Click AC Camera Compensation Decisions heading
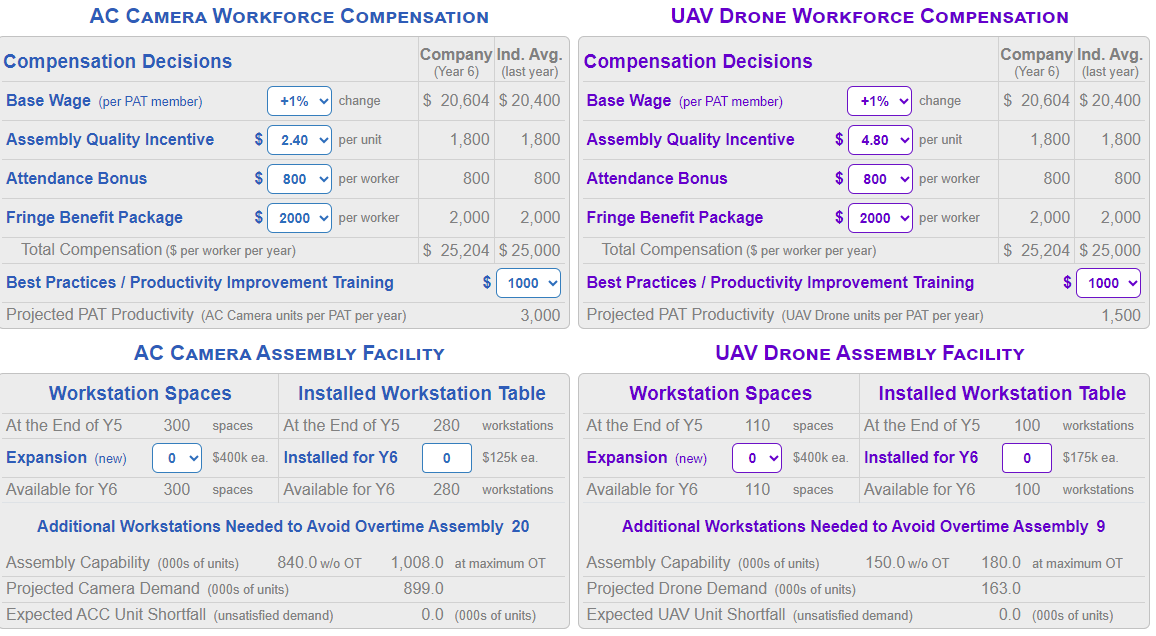1156x636 pixels. pos(117,61)
